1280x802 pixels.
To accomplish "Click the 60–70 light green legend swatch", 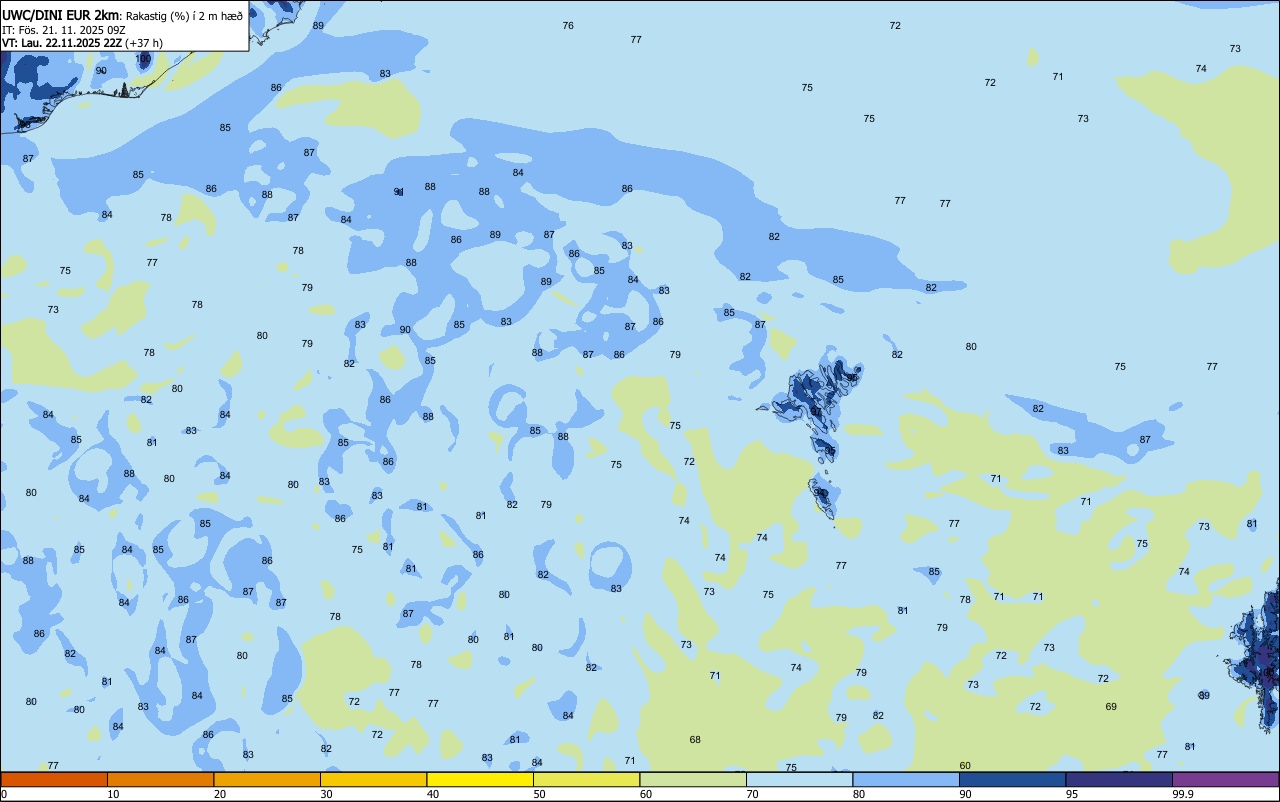I will tap(693, 779).
